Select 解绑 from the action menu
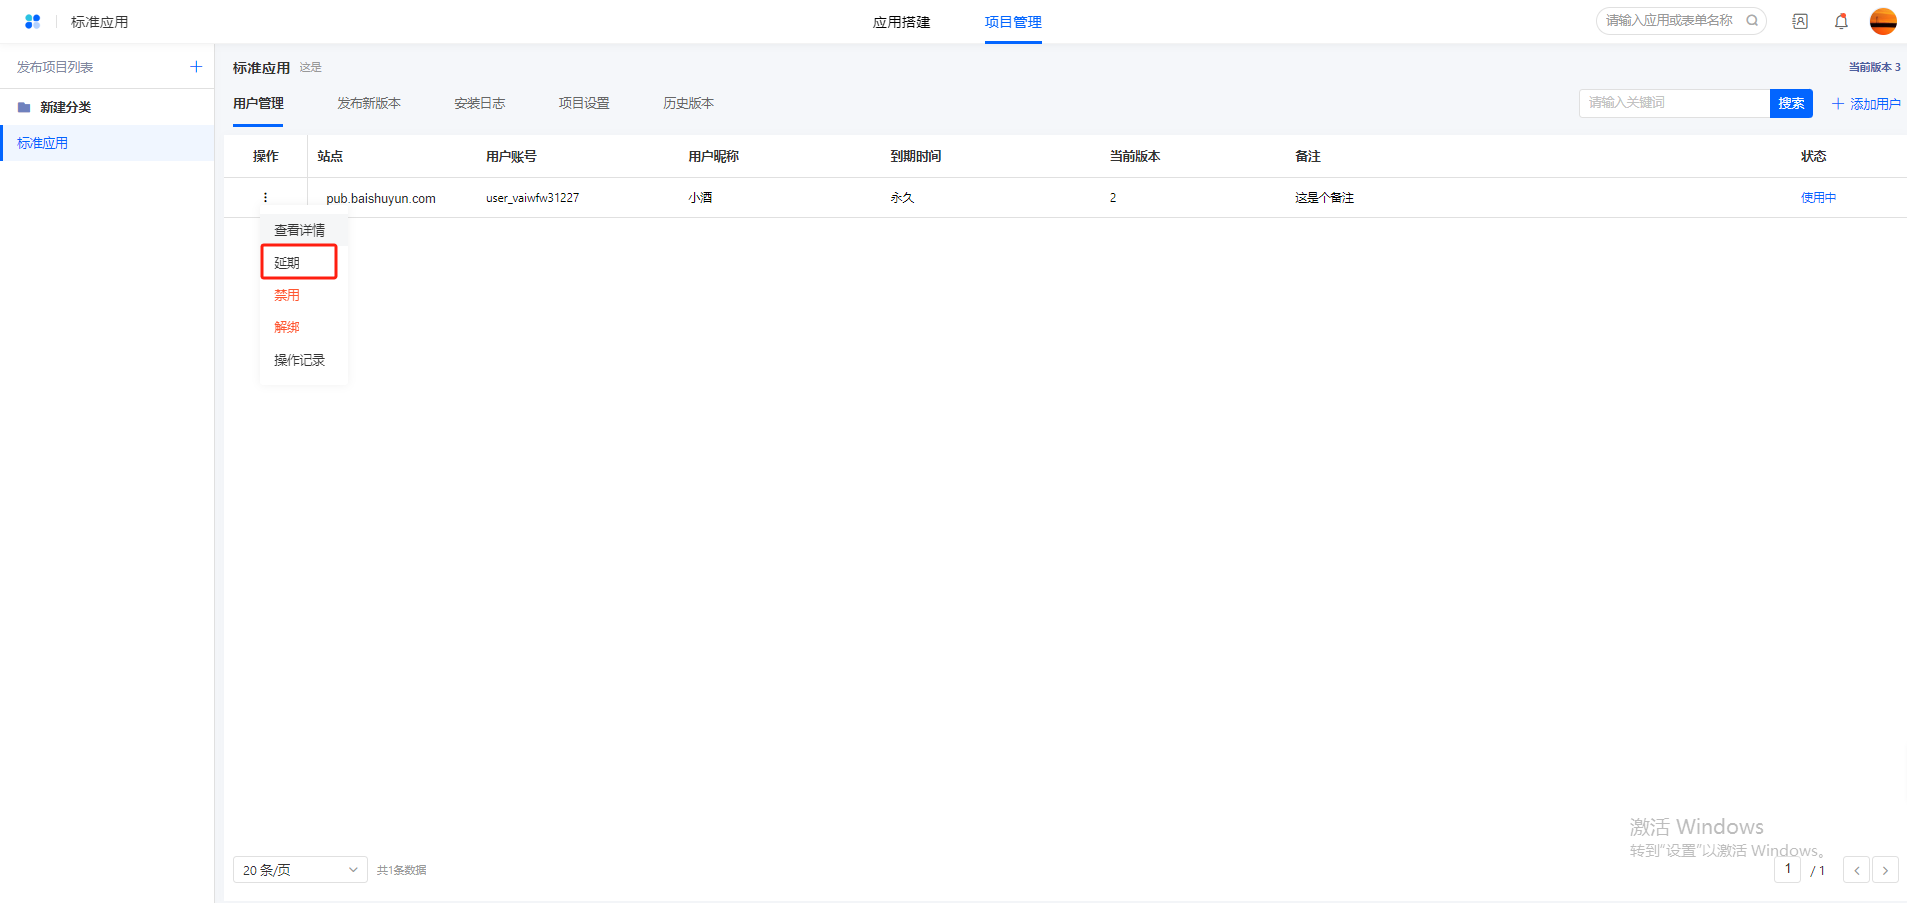 (287, 327)
